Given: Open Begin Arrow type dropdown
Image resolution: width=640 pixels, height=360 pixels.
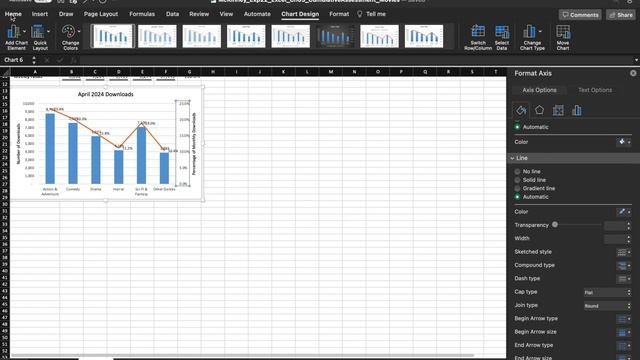Looking at the screenshot, I should (624, 319).
